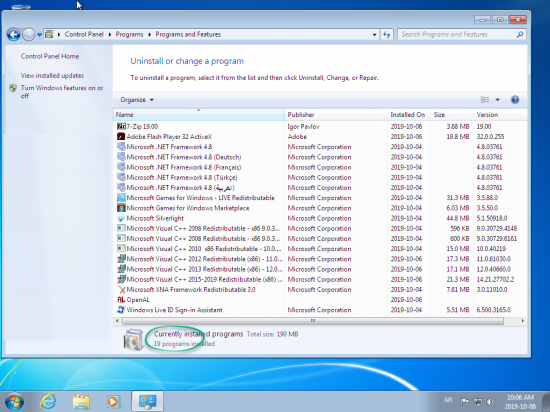Open the Windows Start menu
This screenshot has width=550, height=412.
[14, 402]
